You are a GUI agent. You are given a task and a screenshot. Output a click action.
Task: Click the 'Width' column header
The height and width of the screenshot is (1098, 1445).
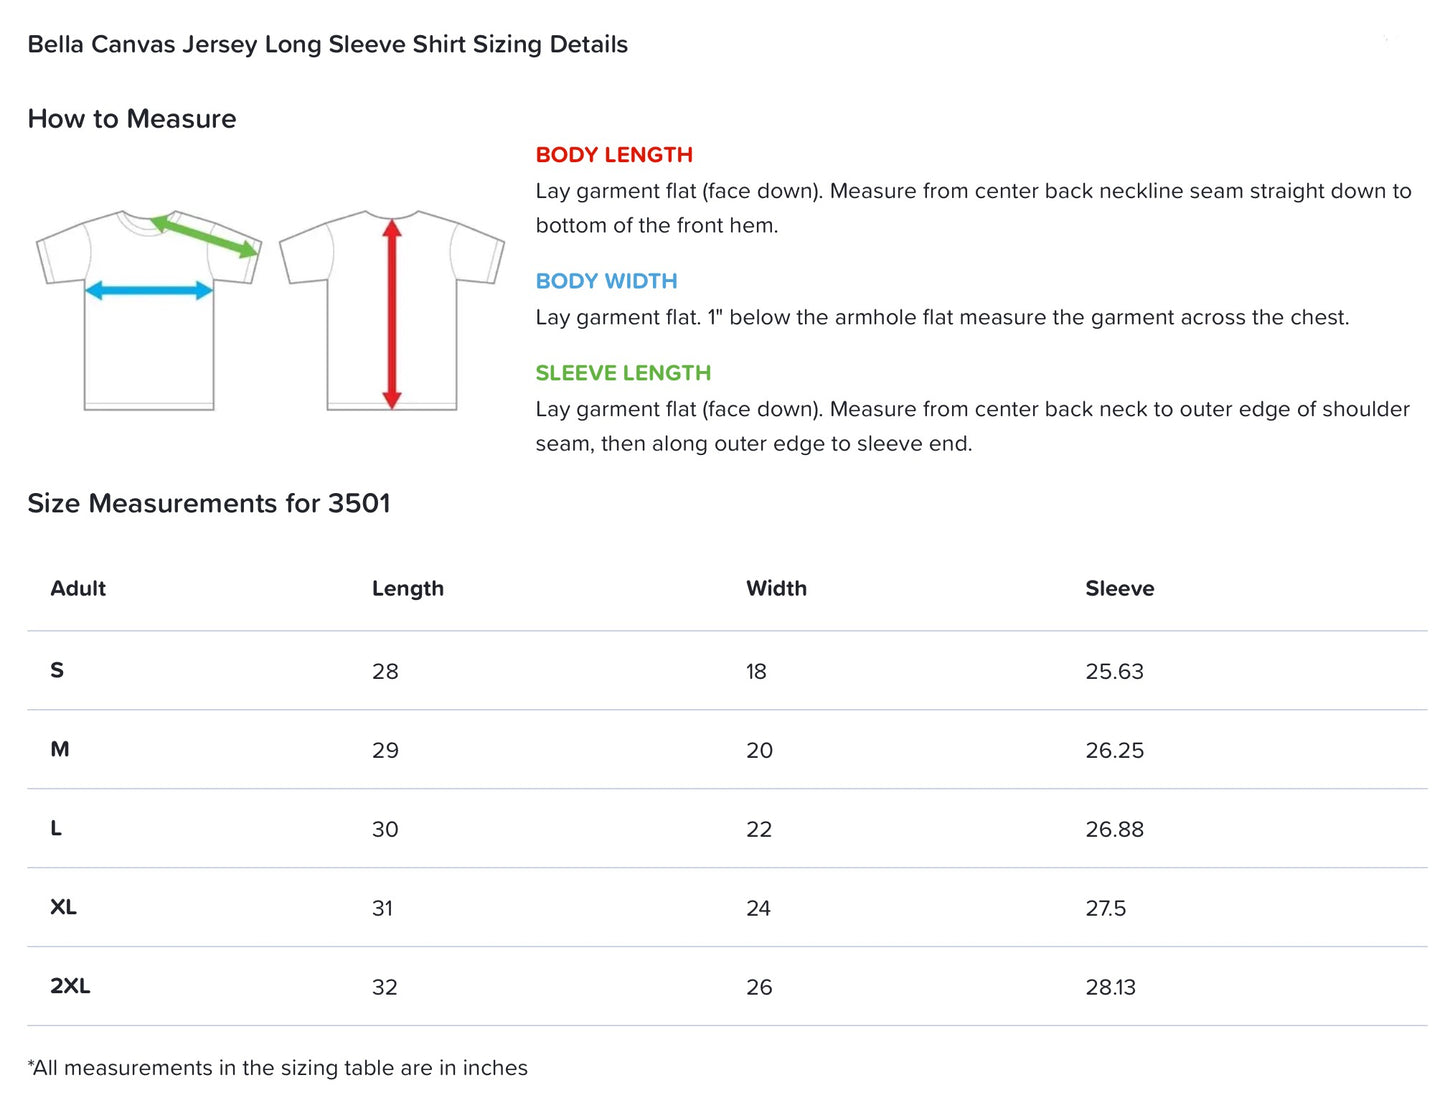[x=776, y=588]
